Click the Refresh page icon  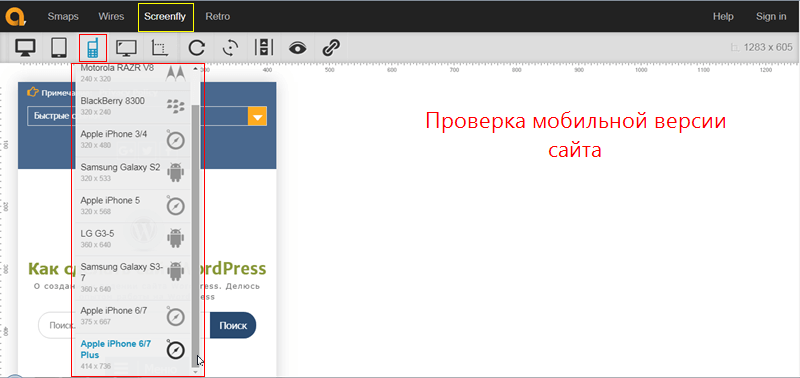coord(196,48)
